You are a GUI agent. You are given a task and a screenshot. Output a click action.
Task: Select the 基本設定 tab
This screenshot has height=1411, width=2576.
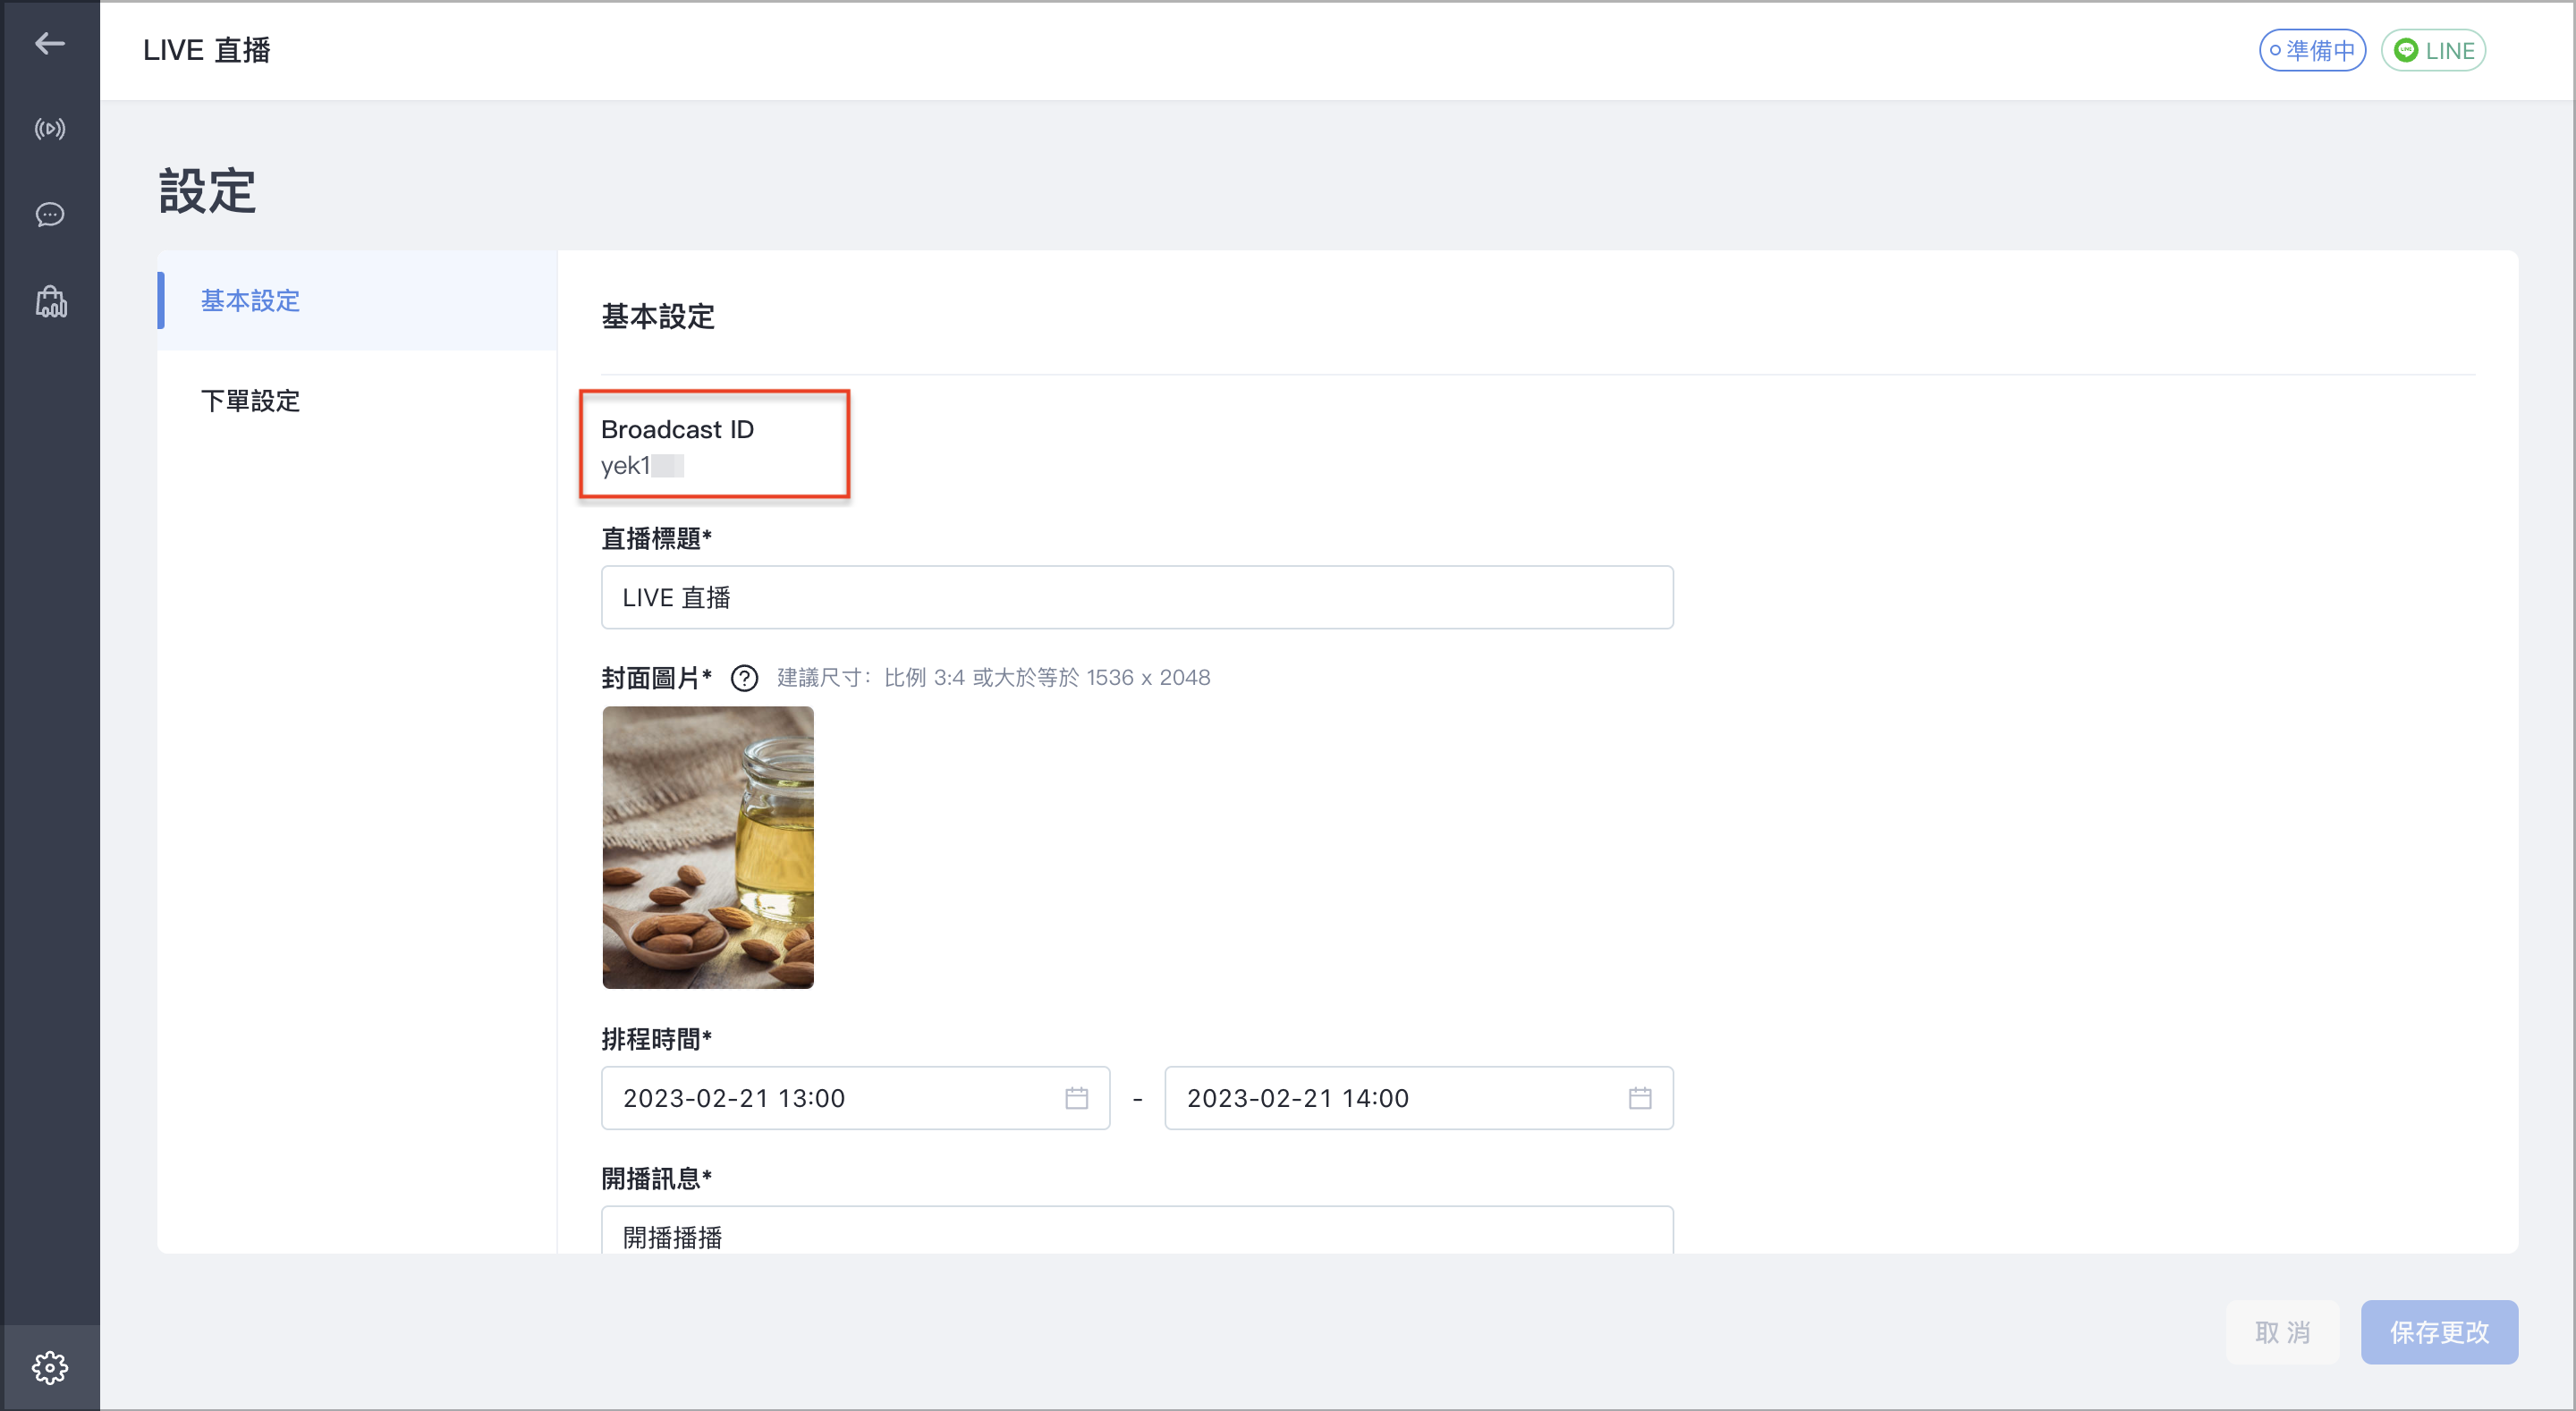click(357, 300)
